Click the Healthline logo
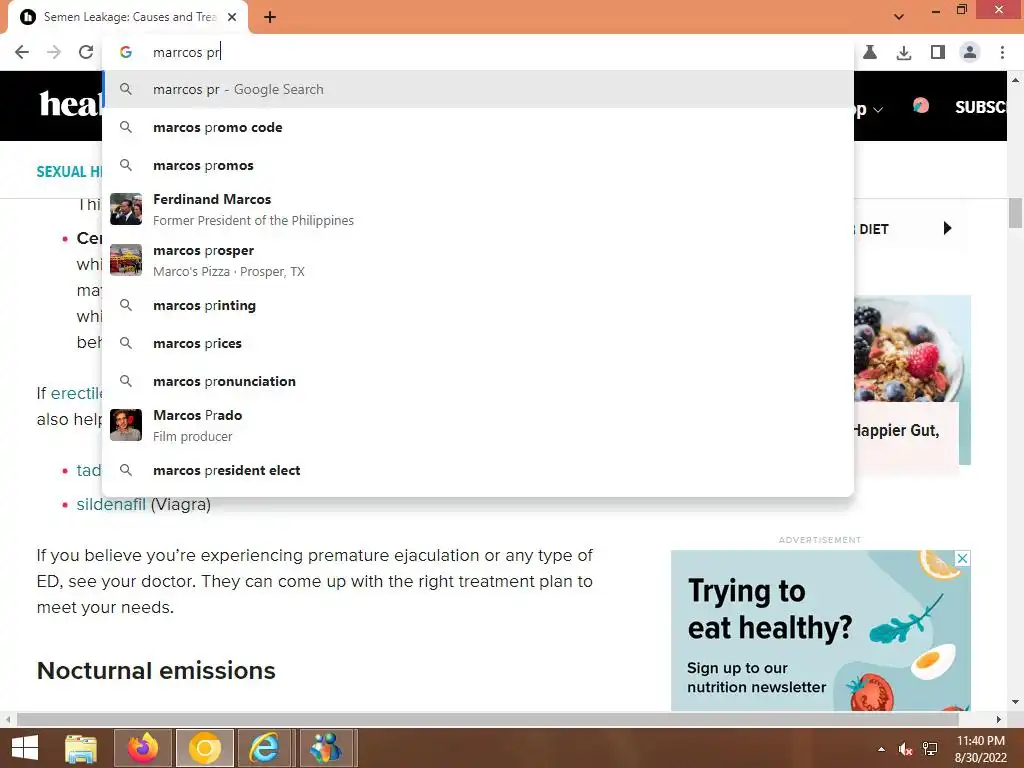 [x=71, y=104]
